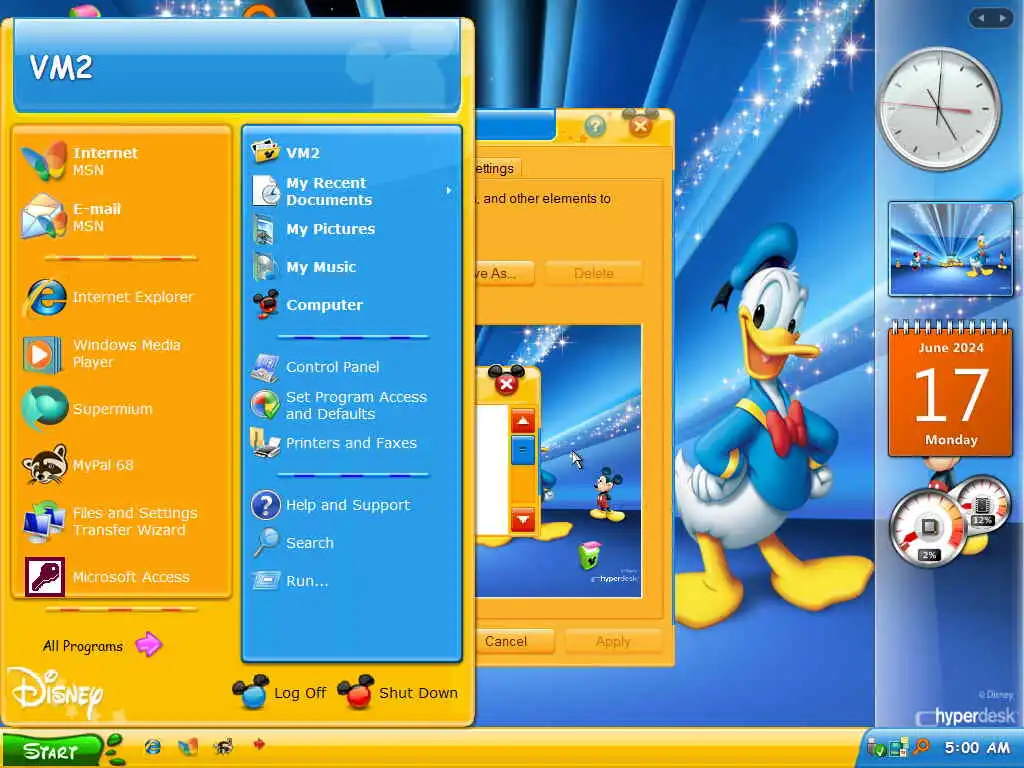
Task: Open My Music folder icon
Action: 265,266
